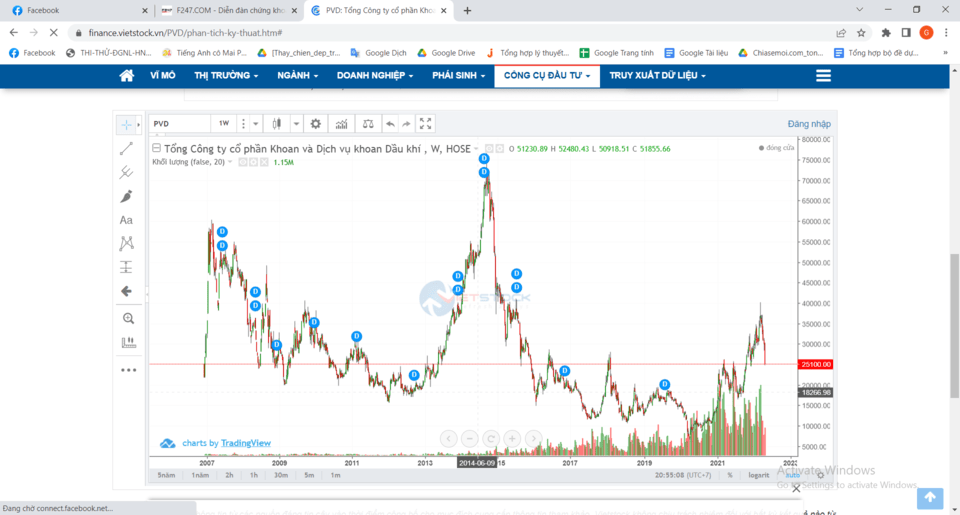Click candlestick chart style icon
The image size is (960, 515).
point(277,124)
